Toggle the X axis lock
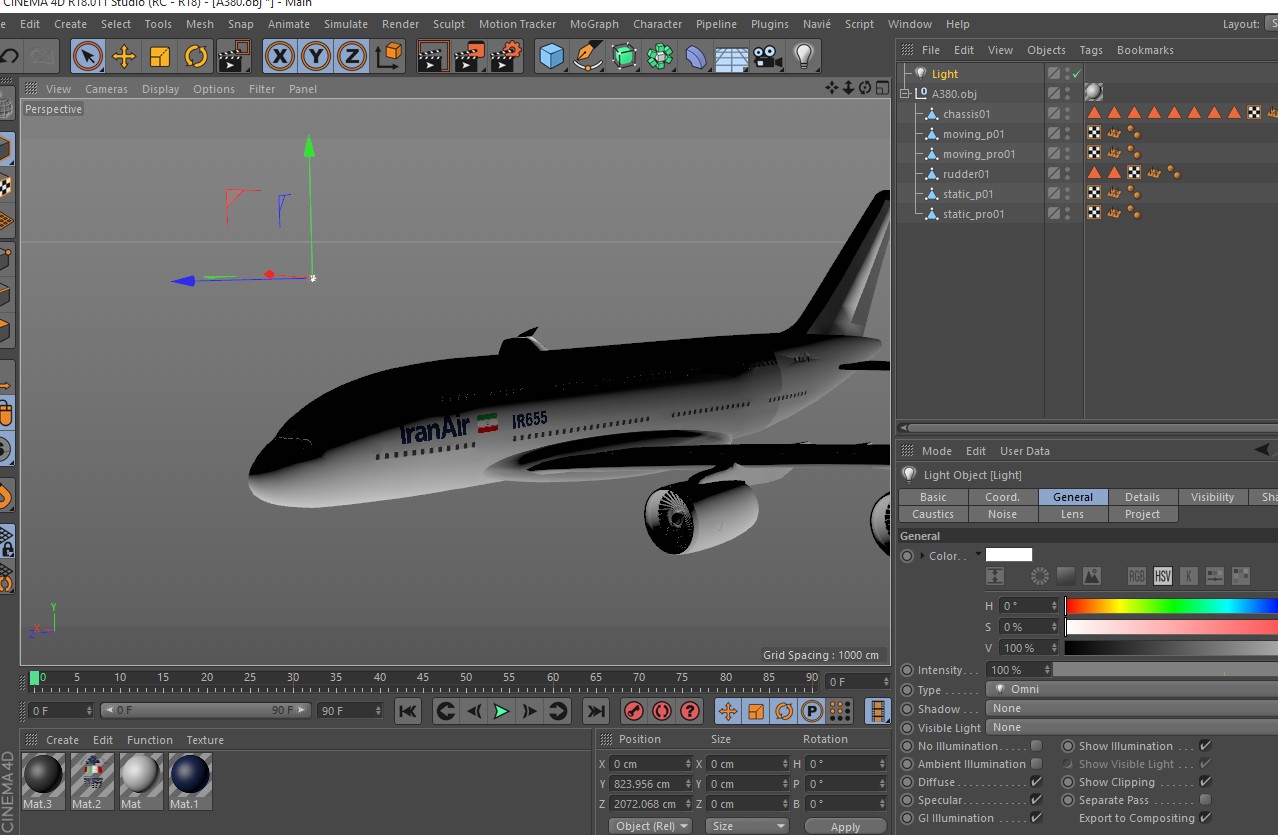 point(280,57)
